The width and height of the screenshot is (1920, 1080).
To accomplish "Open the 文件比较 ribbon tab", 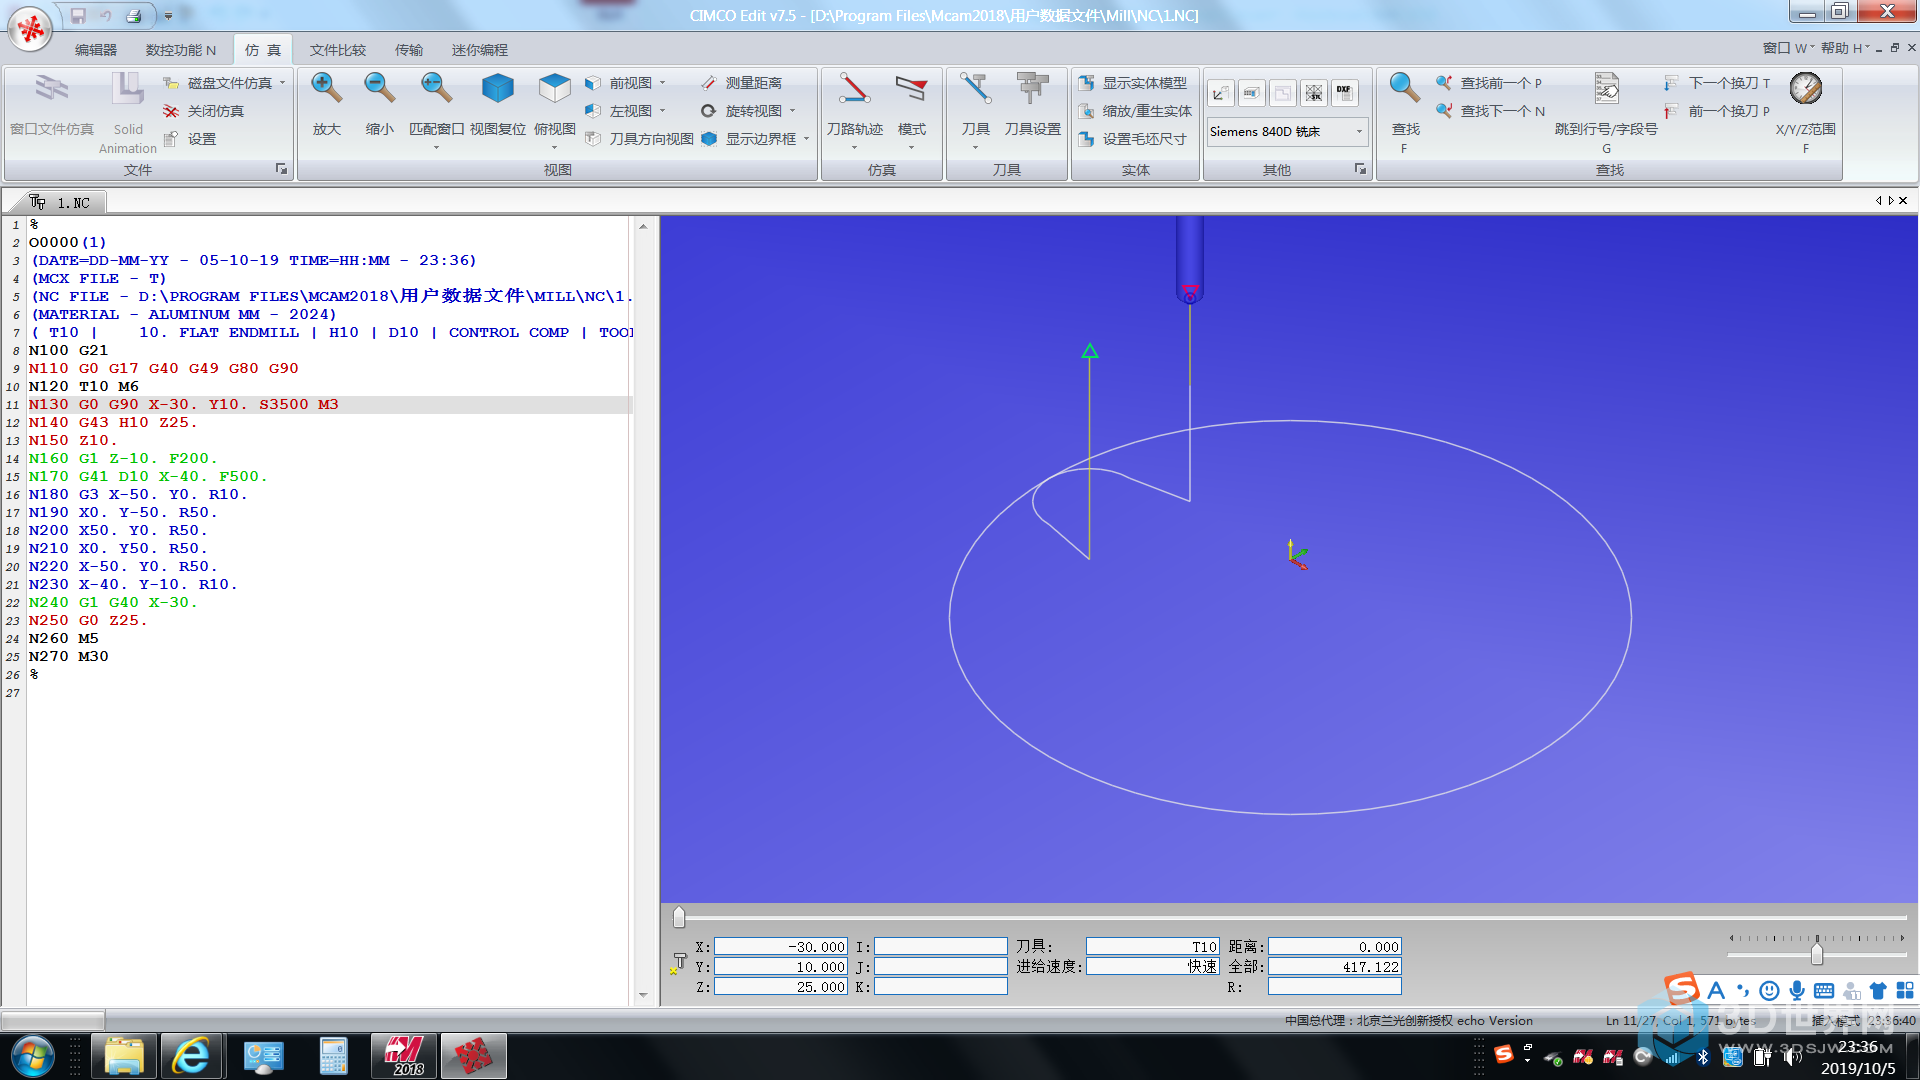I will (x=338, y=50).
